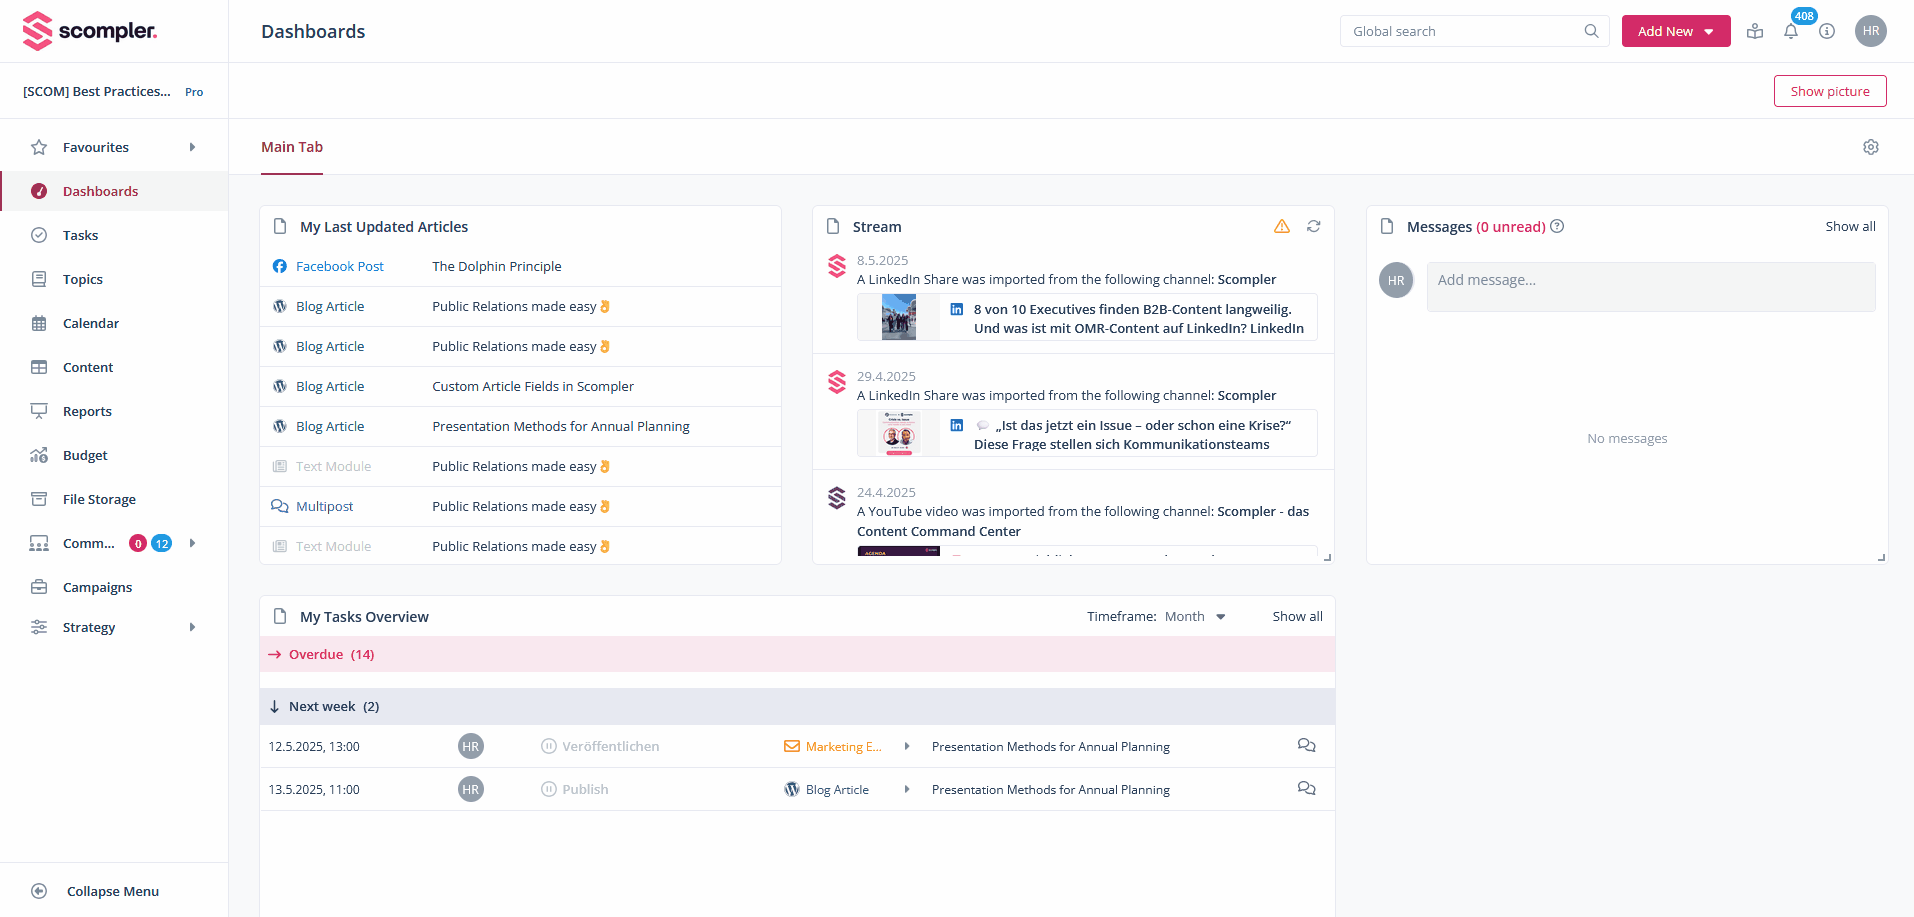Refresh the Stream widget
This screenshot has width=1914, height=917.
point(1313,226)
